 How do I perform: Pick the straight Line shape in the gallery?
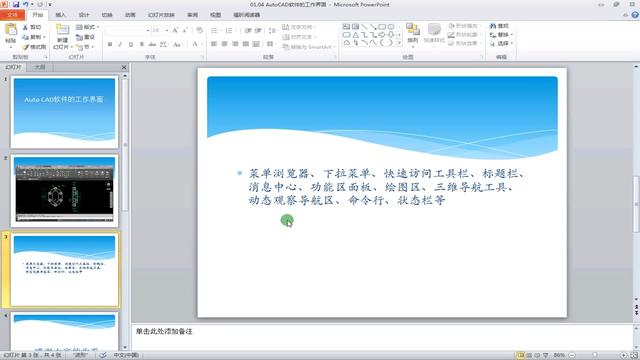pos(364,27)
